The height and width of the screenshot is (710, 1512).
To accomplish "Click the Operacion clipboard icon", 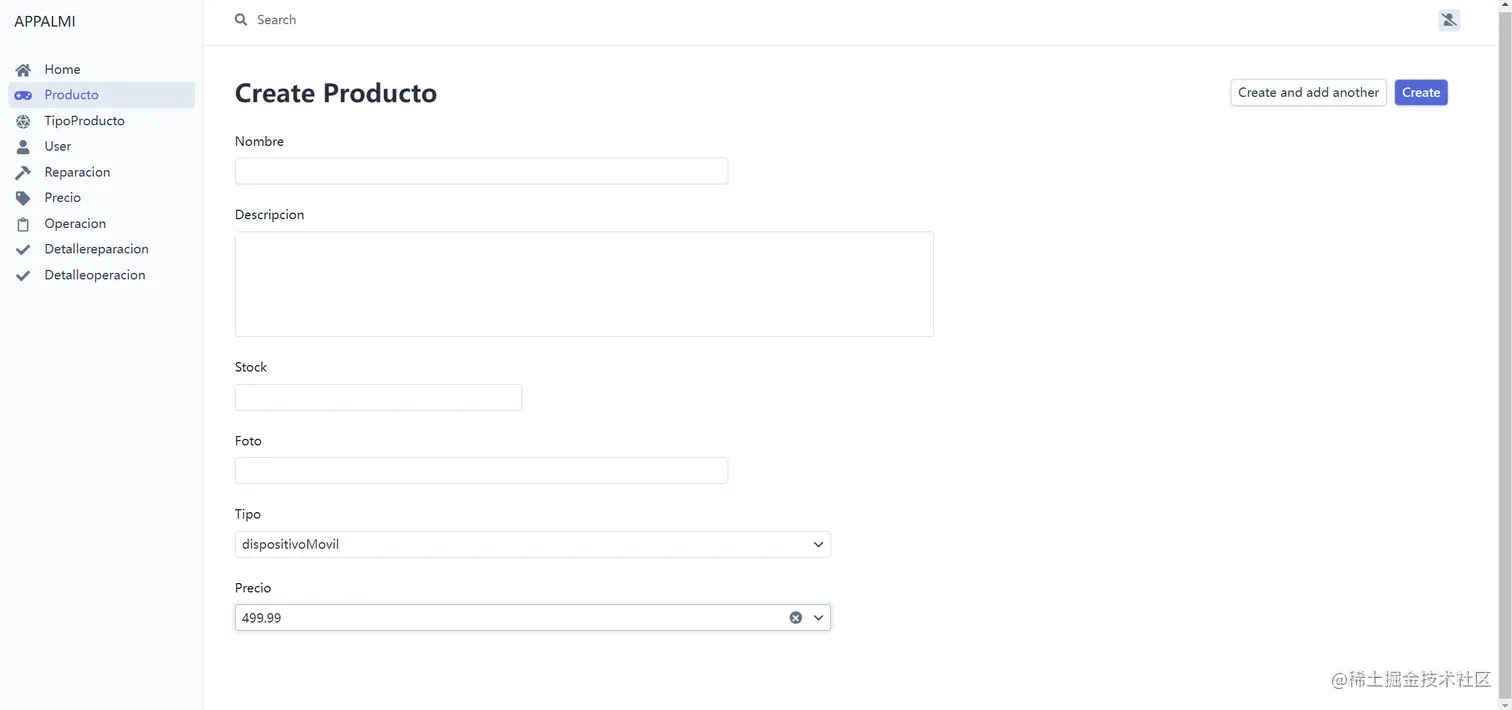I will click(x=23, y=224).
